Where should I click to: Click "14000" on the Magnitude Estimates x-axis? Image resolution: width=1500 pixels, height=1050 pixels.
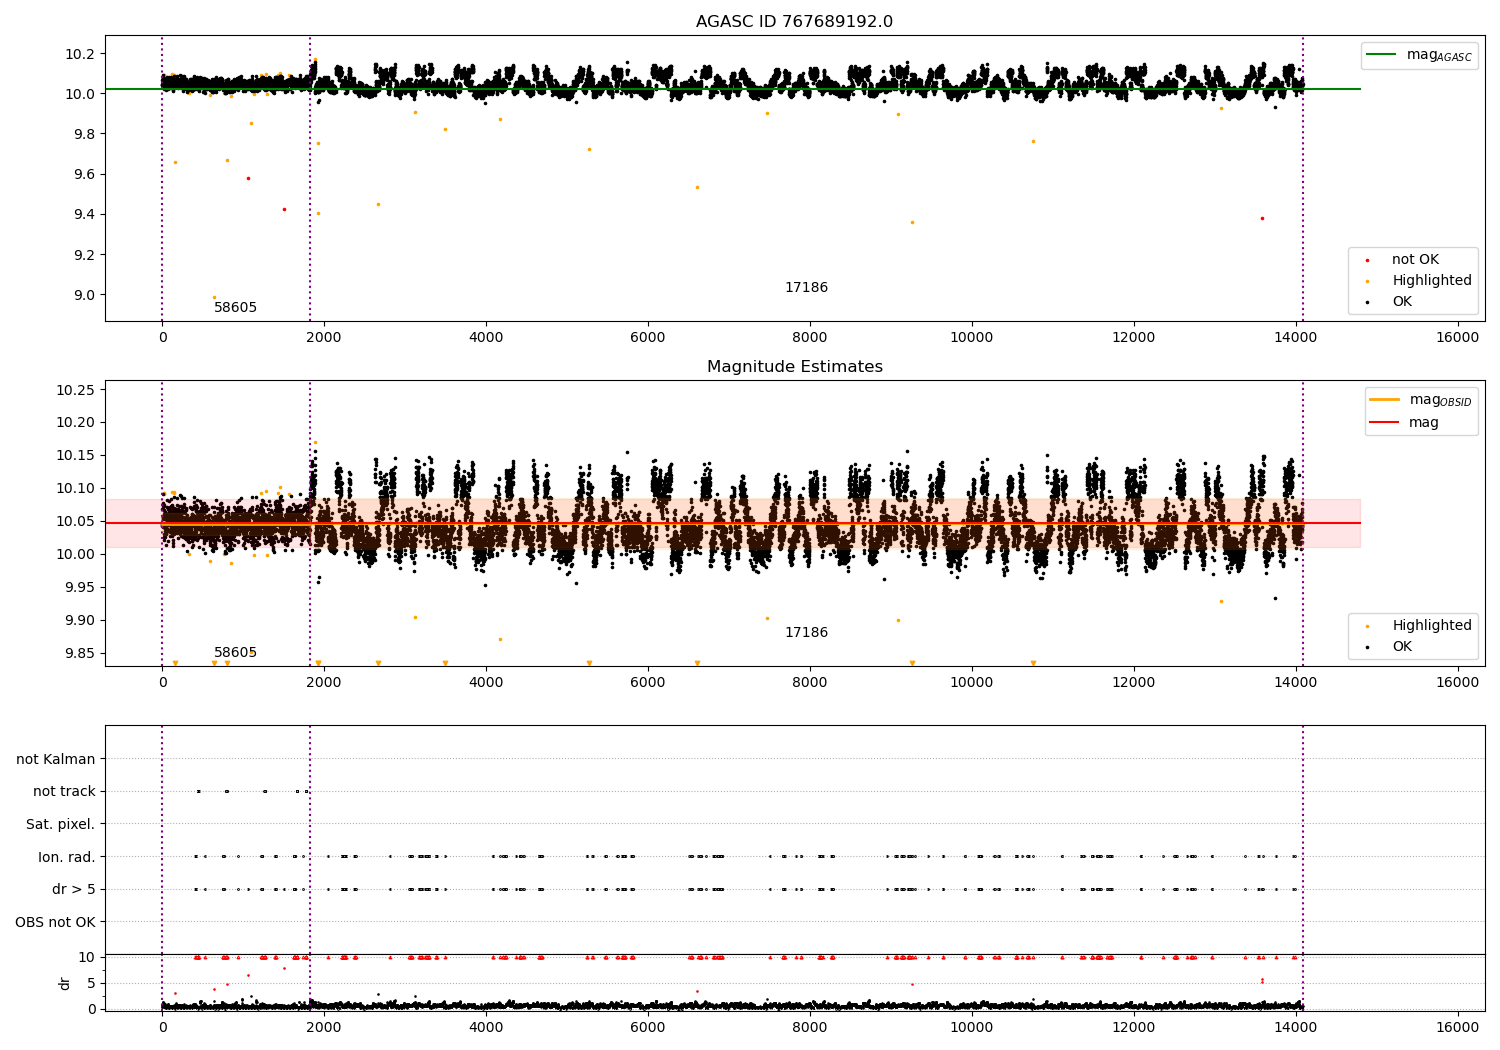1296,683
